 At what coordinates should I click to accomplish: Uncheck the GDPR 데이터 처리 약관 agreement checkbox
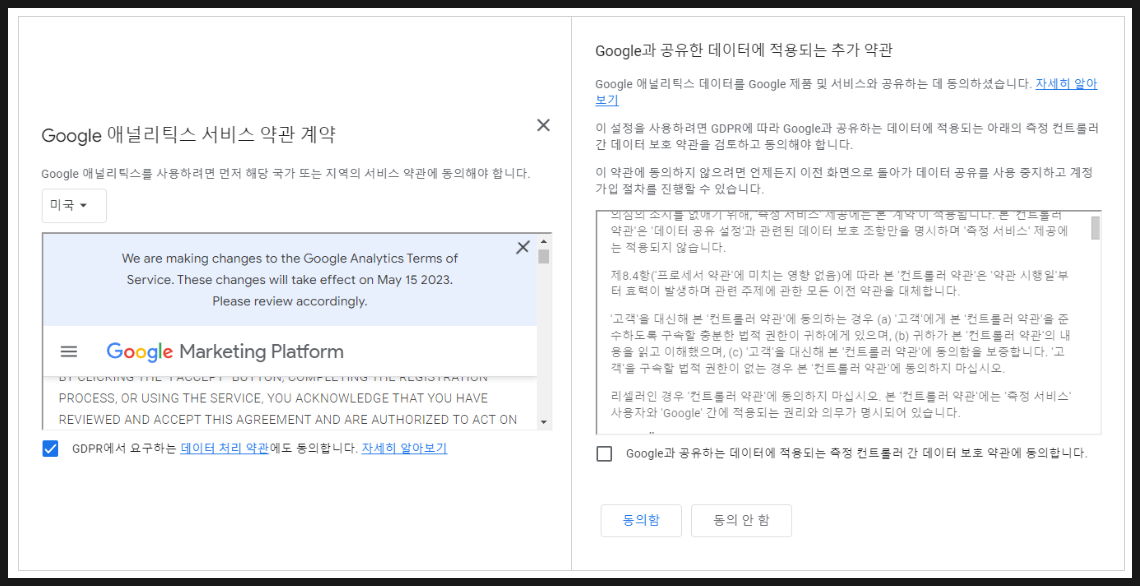pos(51,448)
